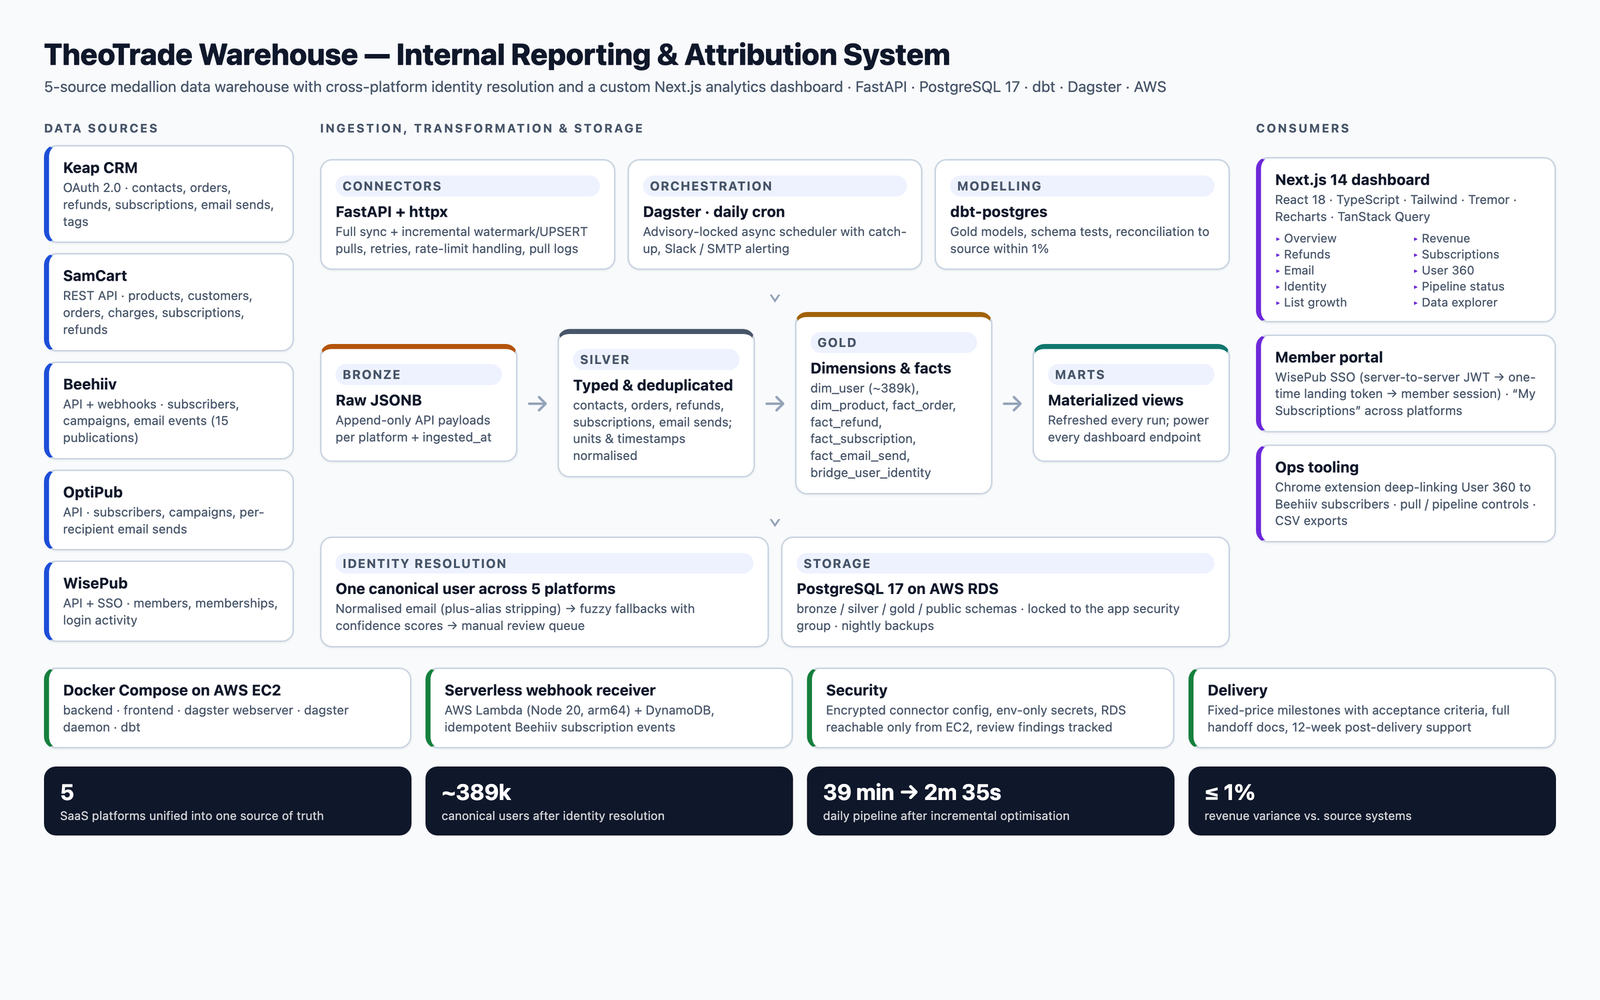Select the "SamCart" data source heading

point(95,276)
